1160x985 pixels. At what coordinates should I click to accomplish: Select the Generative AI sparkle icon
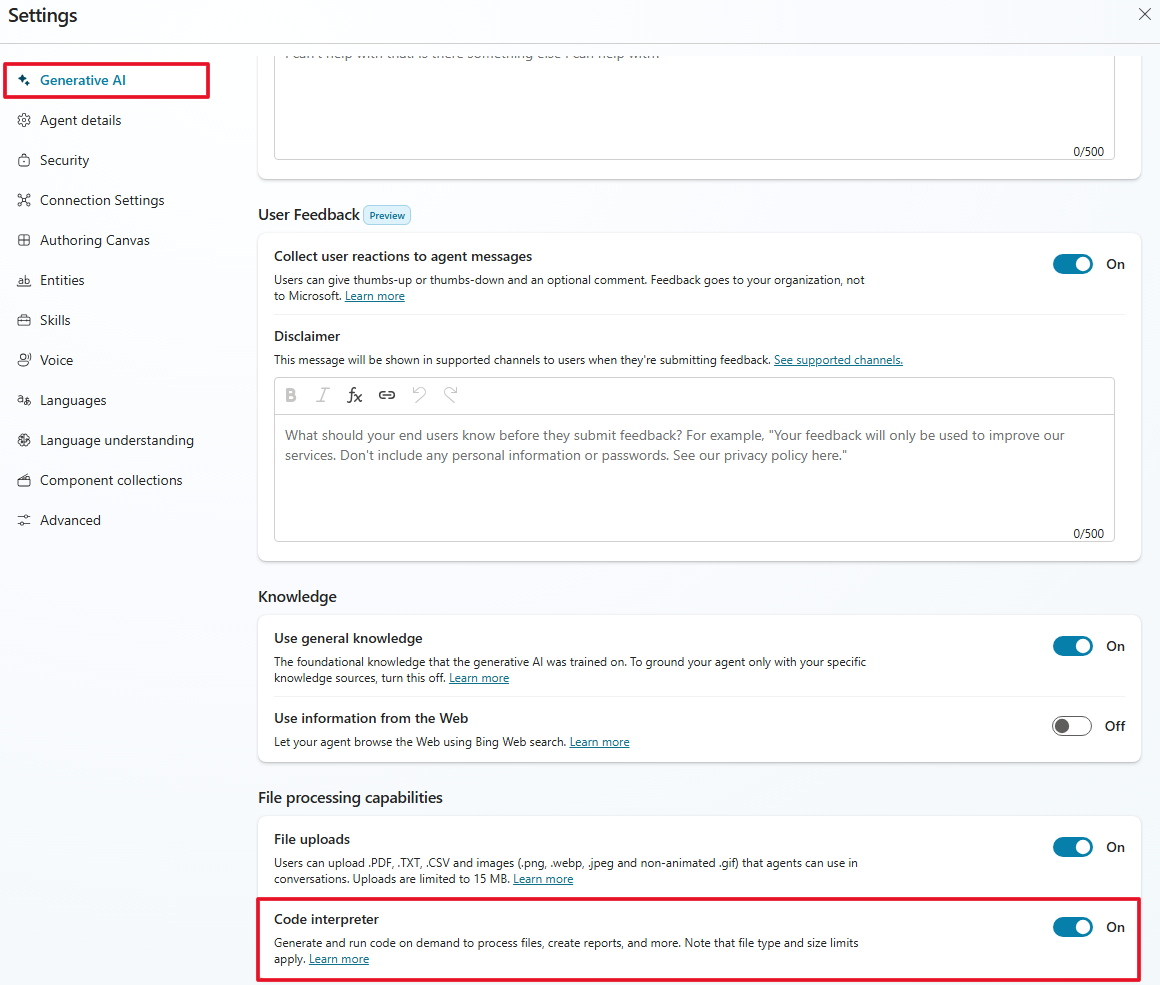click(x=24, y=80)
